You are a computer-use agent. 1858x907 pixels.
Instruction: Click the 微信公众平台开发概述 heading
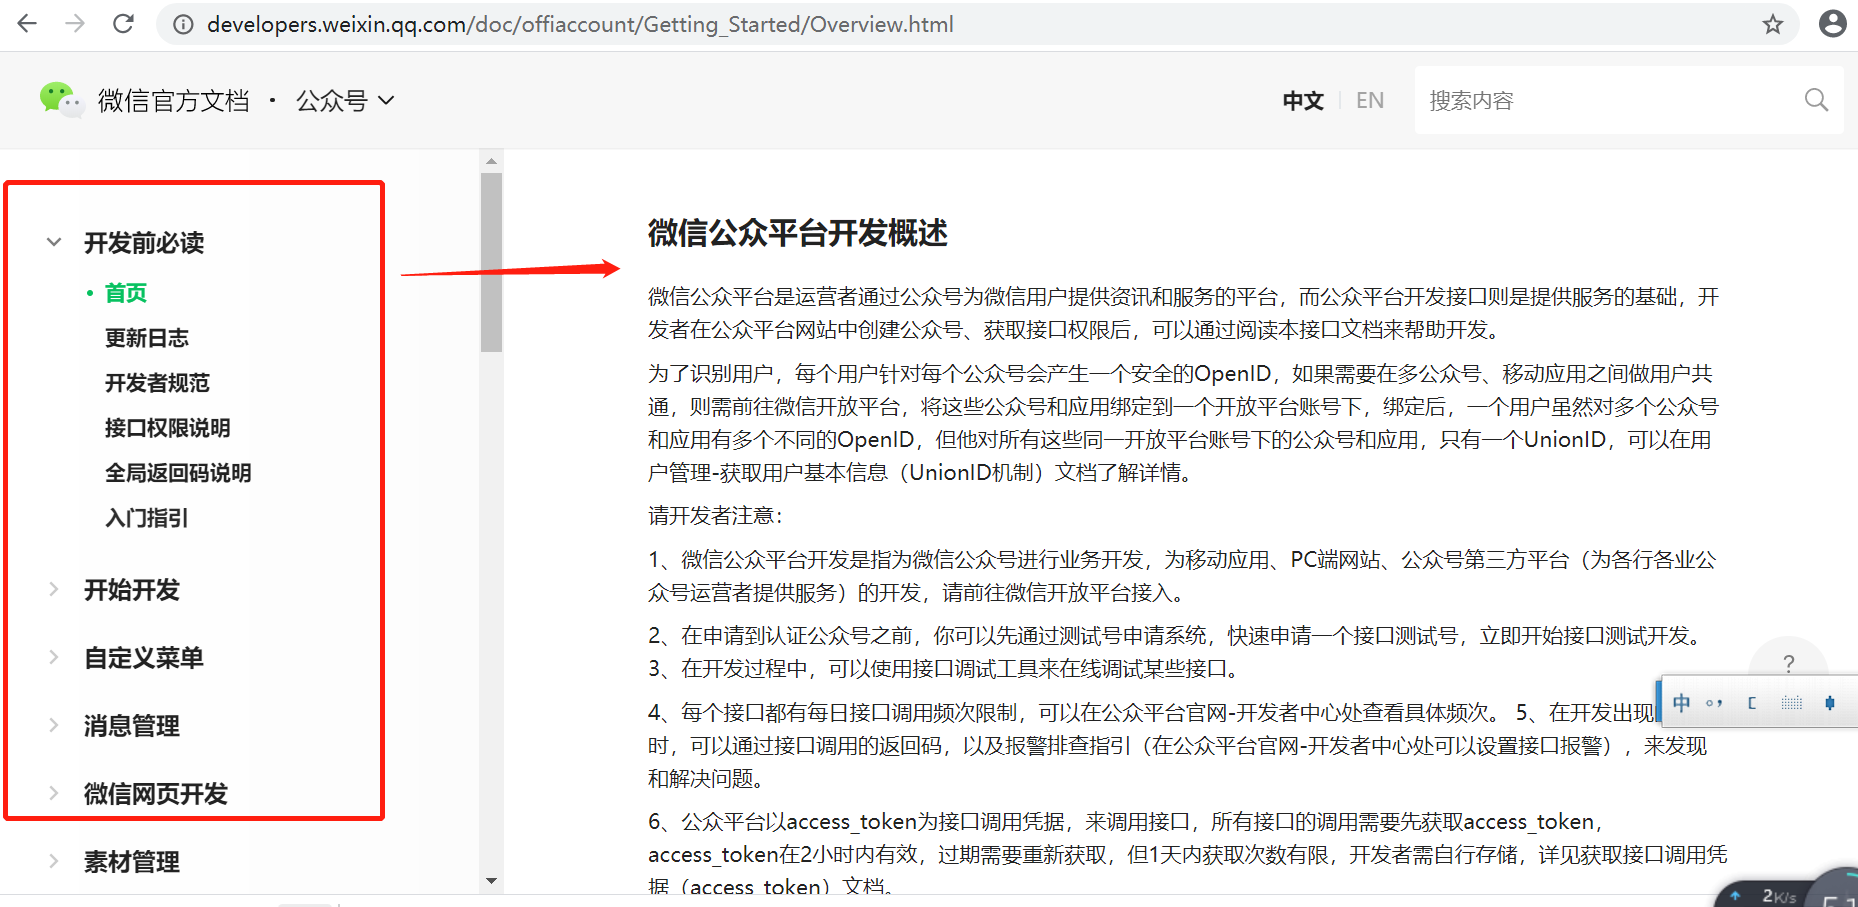[798, 233]
